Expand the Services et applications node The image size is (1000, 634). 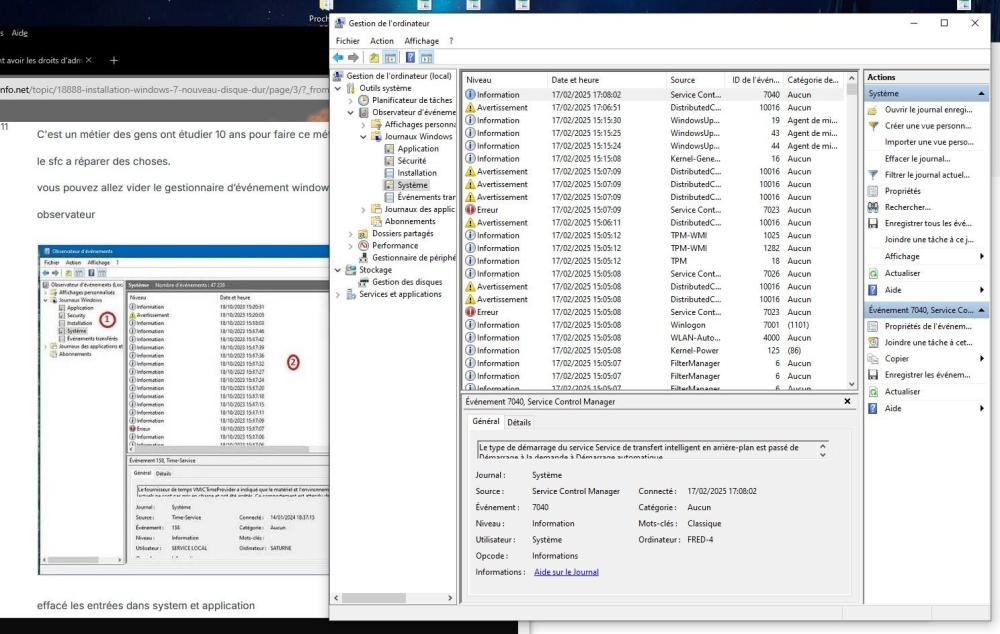[x=339, y=294]
